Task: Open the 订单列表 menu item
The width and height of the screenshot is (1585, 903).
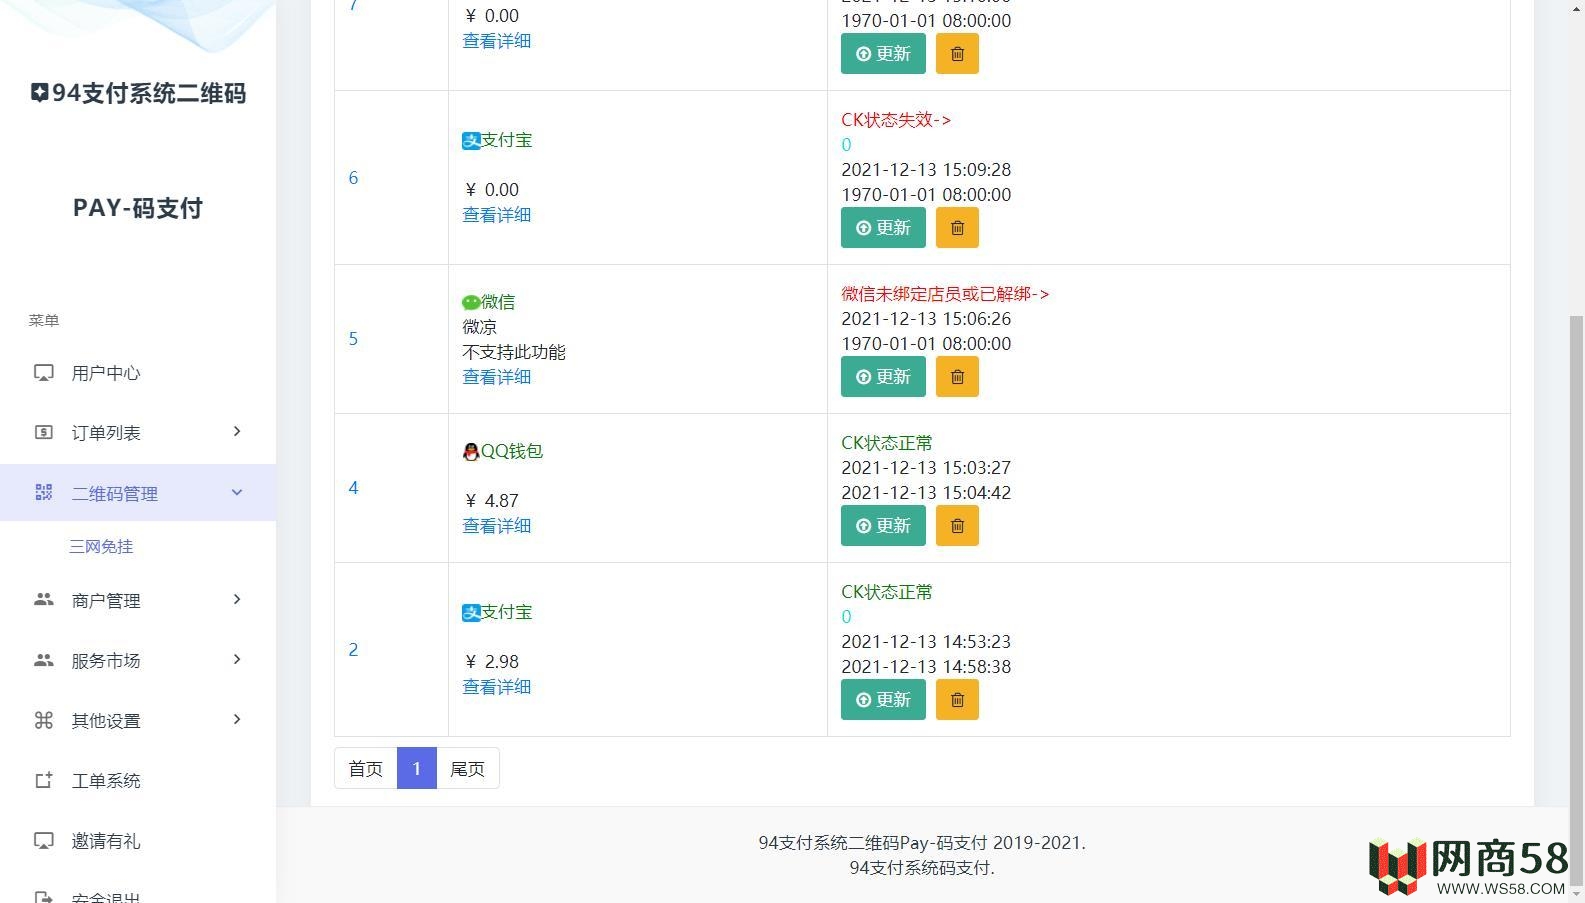Action: (138, 432)
